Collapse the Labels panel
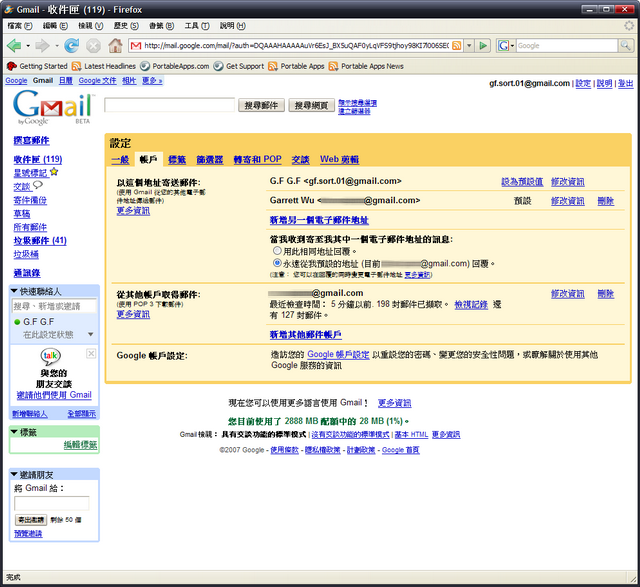640x587 pixels. tap(14, 432)
